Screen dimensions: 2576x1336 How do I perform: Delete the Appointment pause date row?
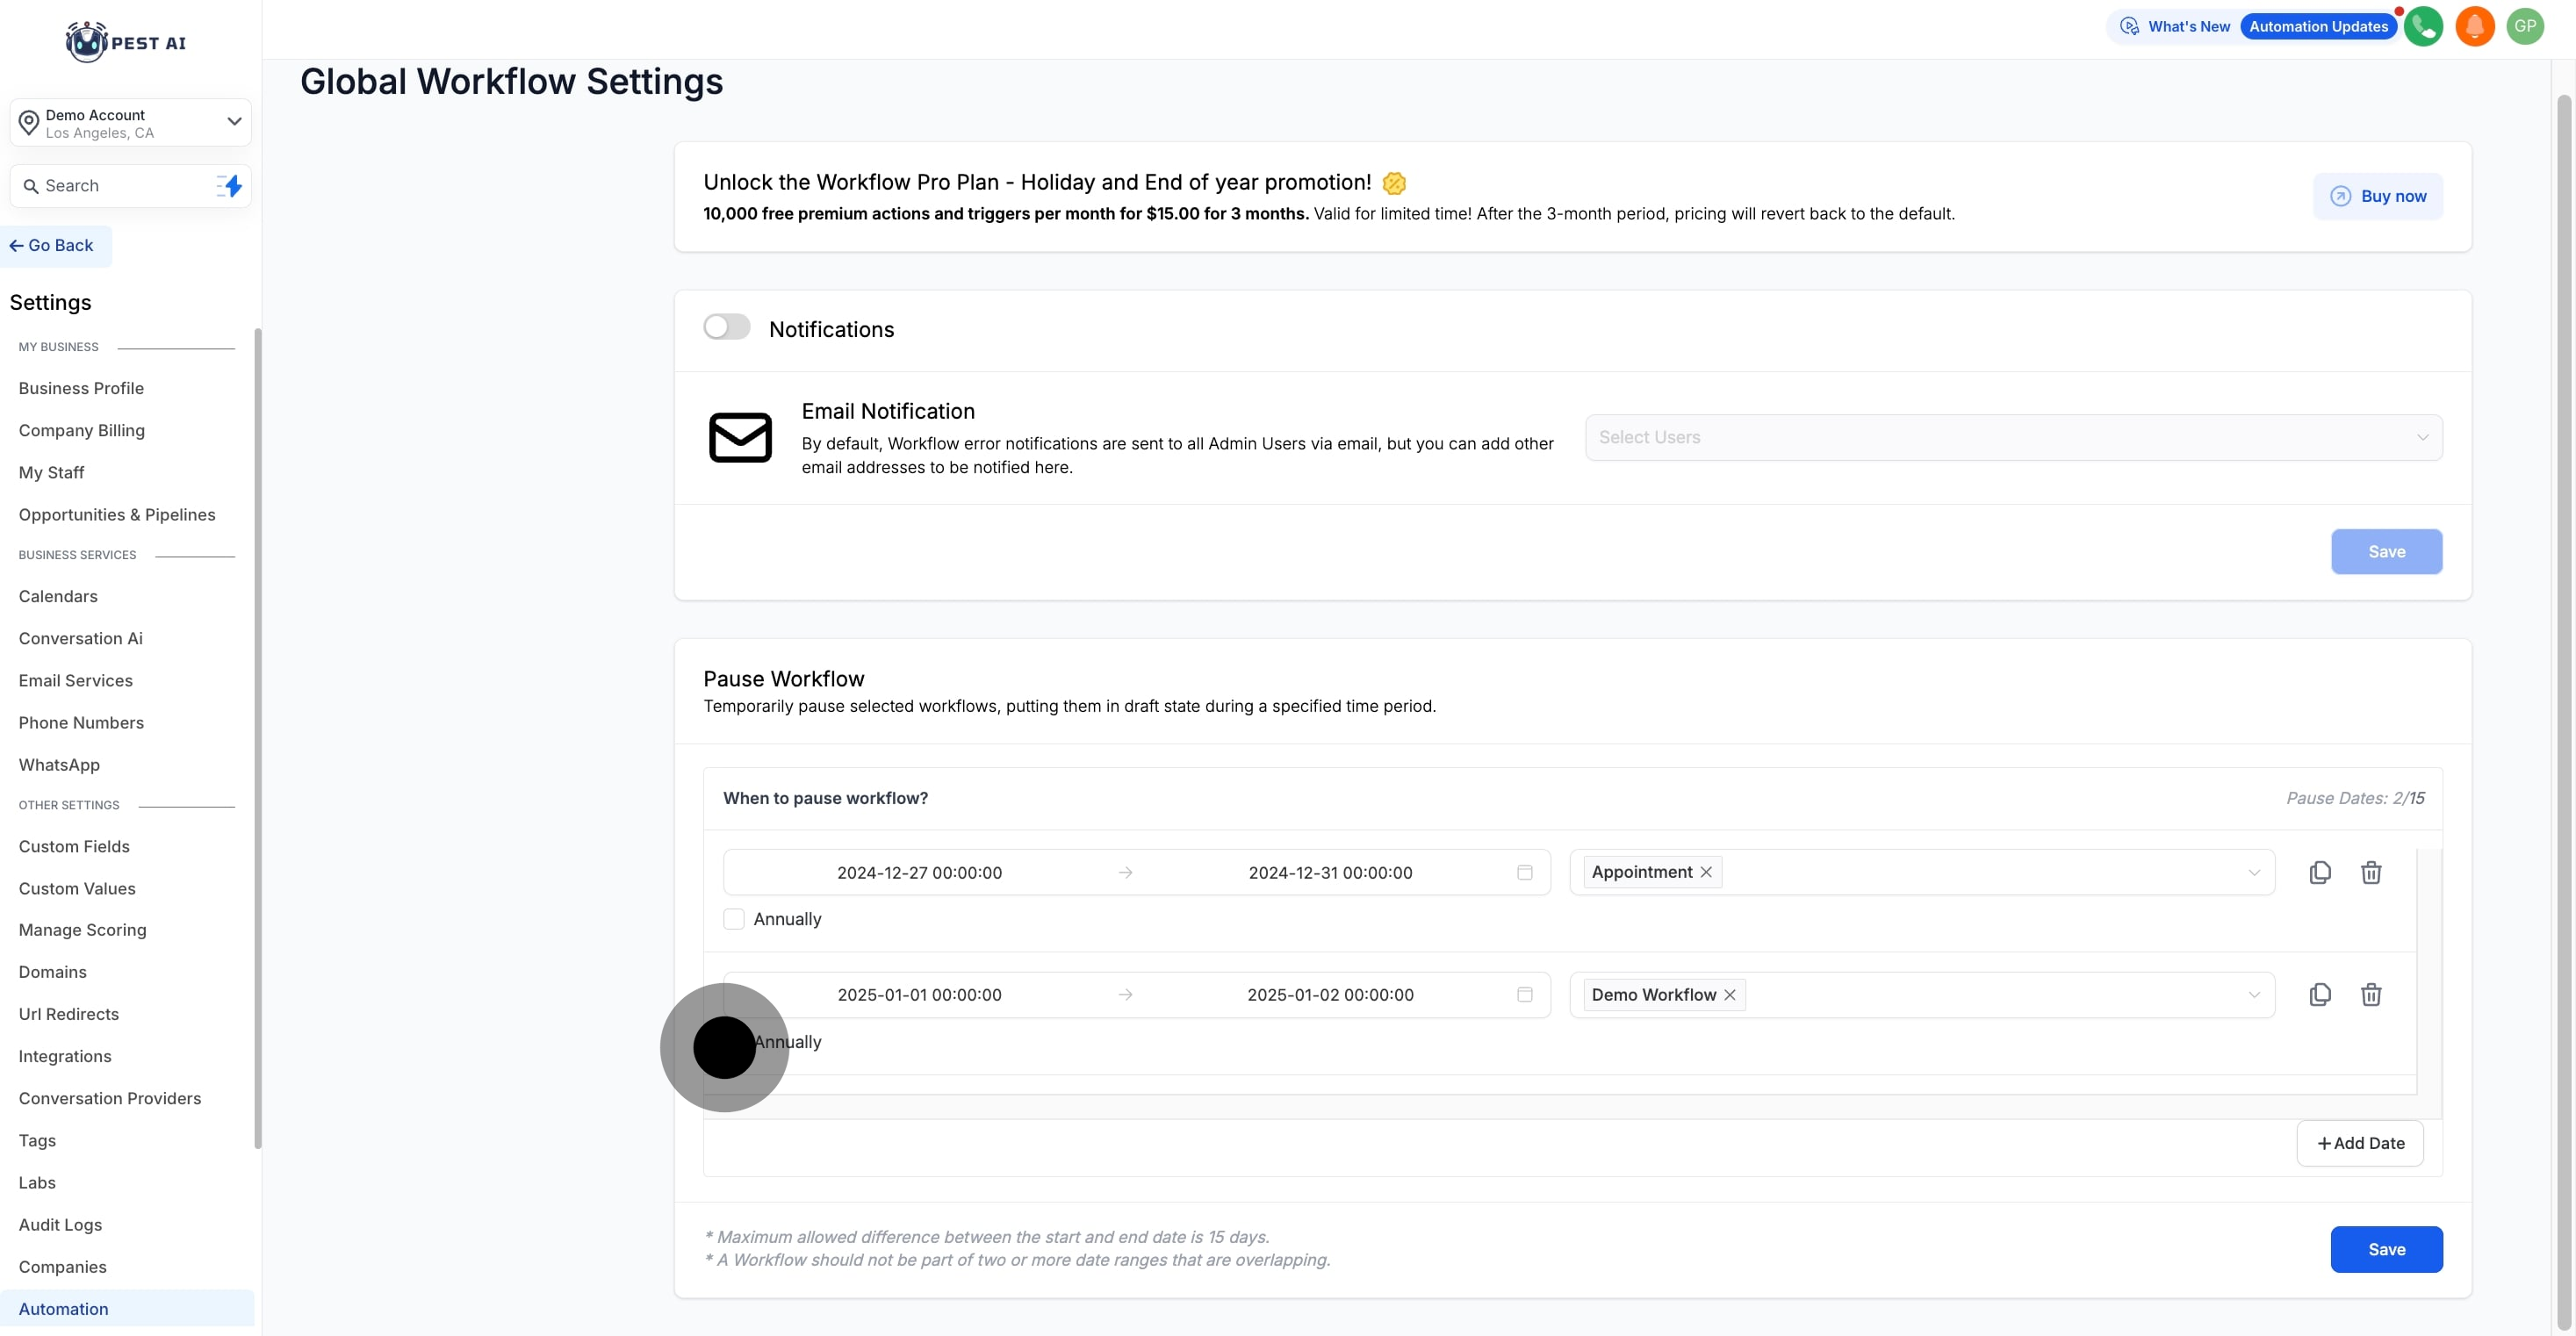pyautogui.click(x=2370, y=873)
